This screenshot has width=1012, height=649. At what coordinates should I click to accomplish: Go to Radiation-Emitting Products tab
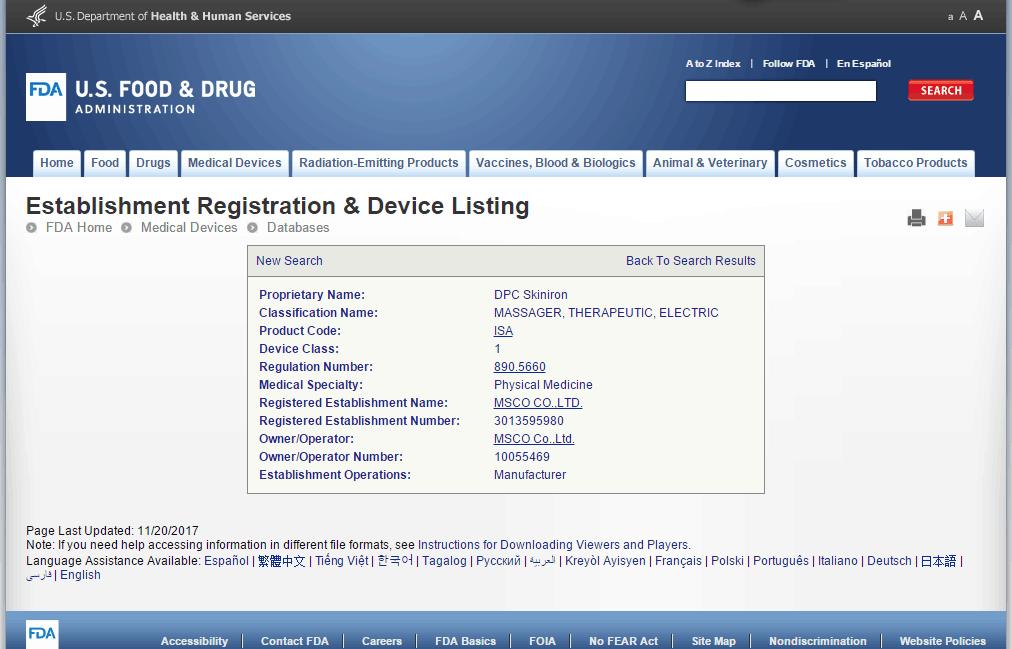pos(378,163)
